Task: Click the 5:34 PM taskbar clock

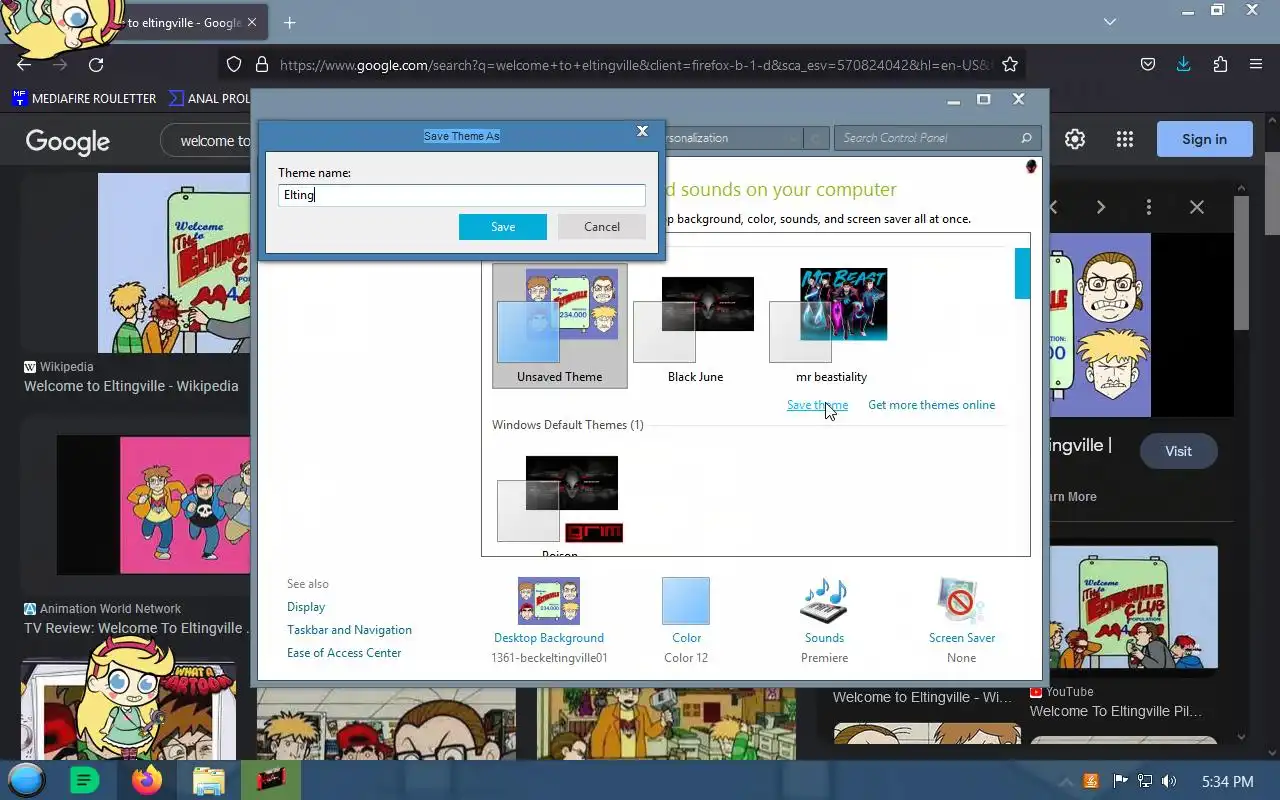Action: coord(1228,781)
